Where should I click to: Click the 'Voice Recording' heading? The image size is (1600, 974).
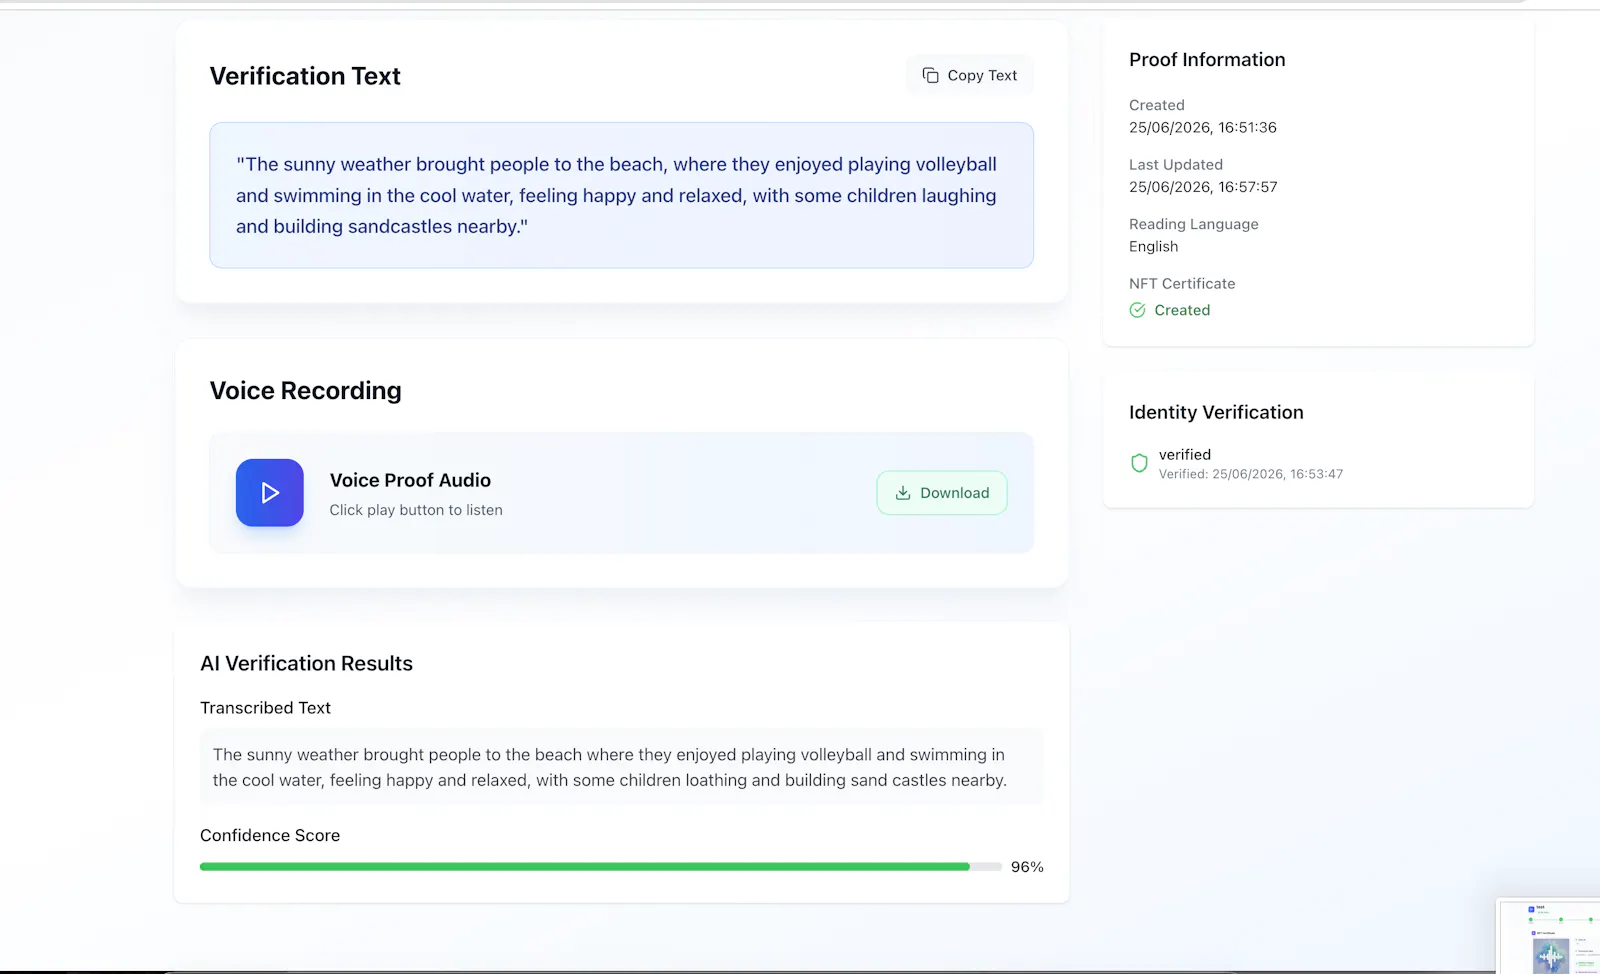pos(305,391)
